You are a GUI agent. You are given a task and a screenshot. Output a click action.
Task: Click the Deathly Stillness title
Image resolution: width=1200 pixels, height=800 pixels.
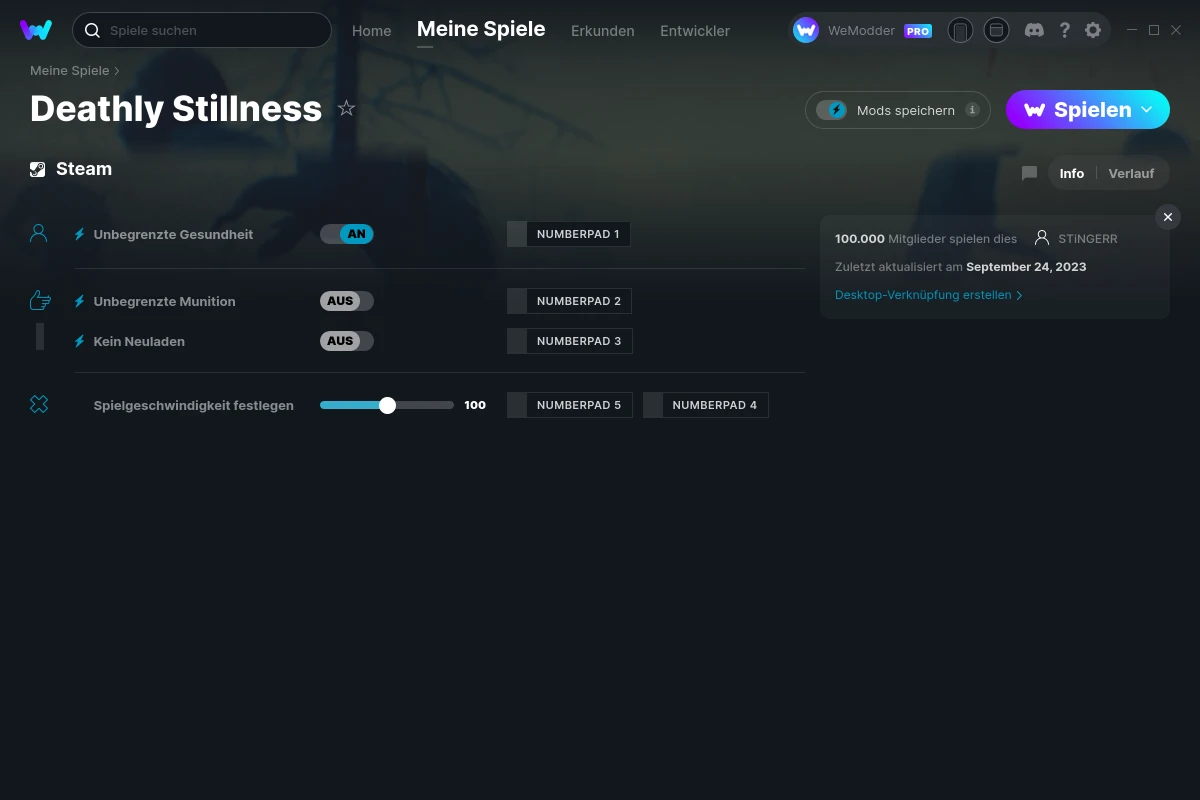pos(176,108)
